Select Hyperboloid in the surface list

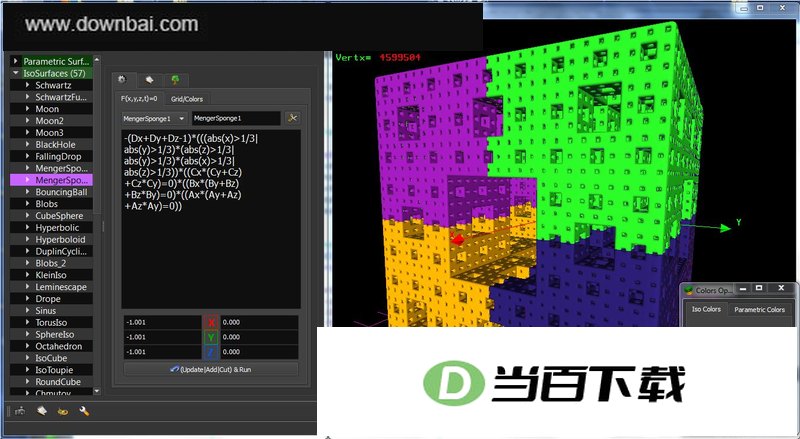(52, 239)
